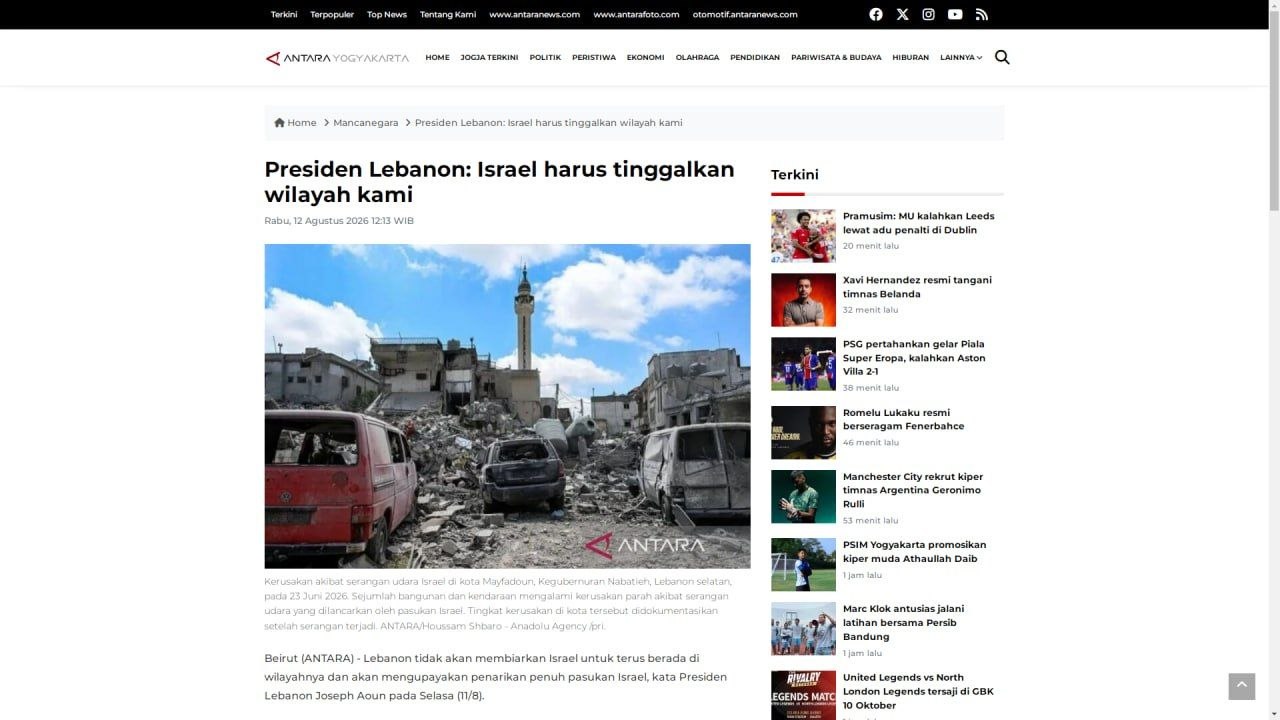Open the Instagram social icon
The width and height of the screenshot is (1280, 720).
pos(928,14)
